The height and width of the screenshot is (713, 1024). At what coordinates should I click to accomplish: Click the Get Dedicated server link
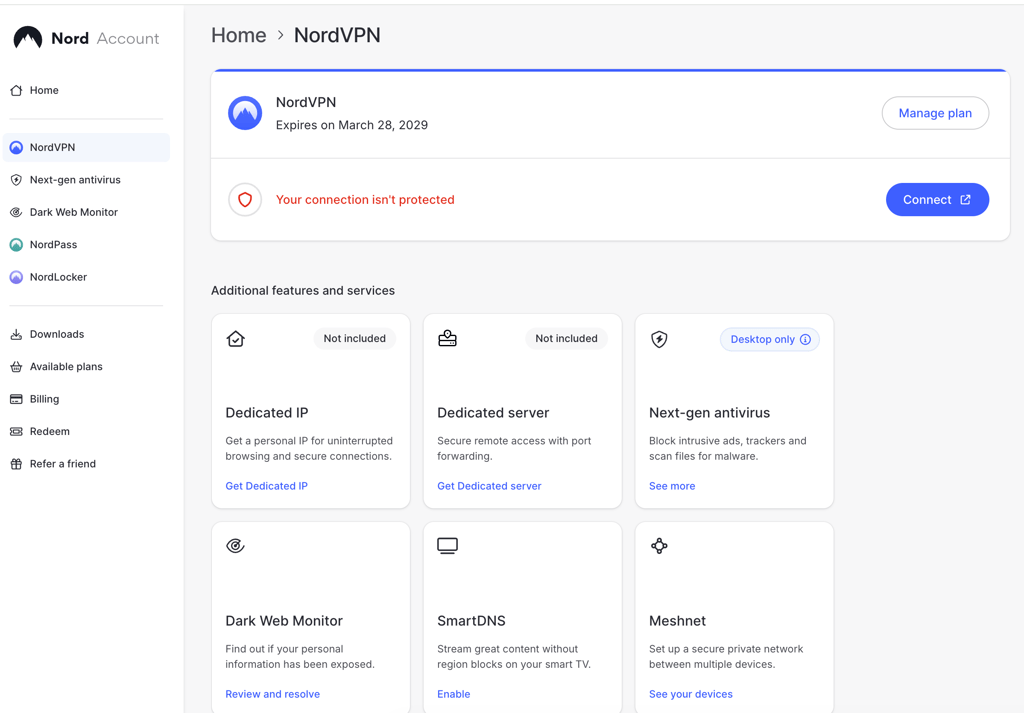click(x=489, y=486)
